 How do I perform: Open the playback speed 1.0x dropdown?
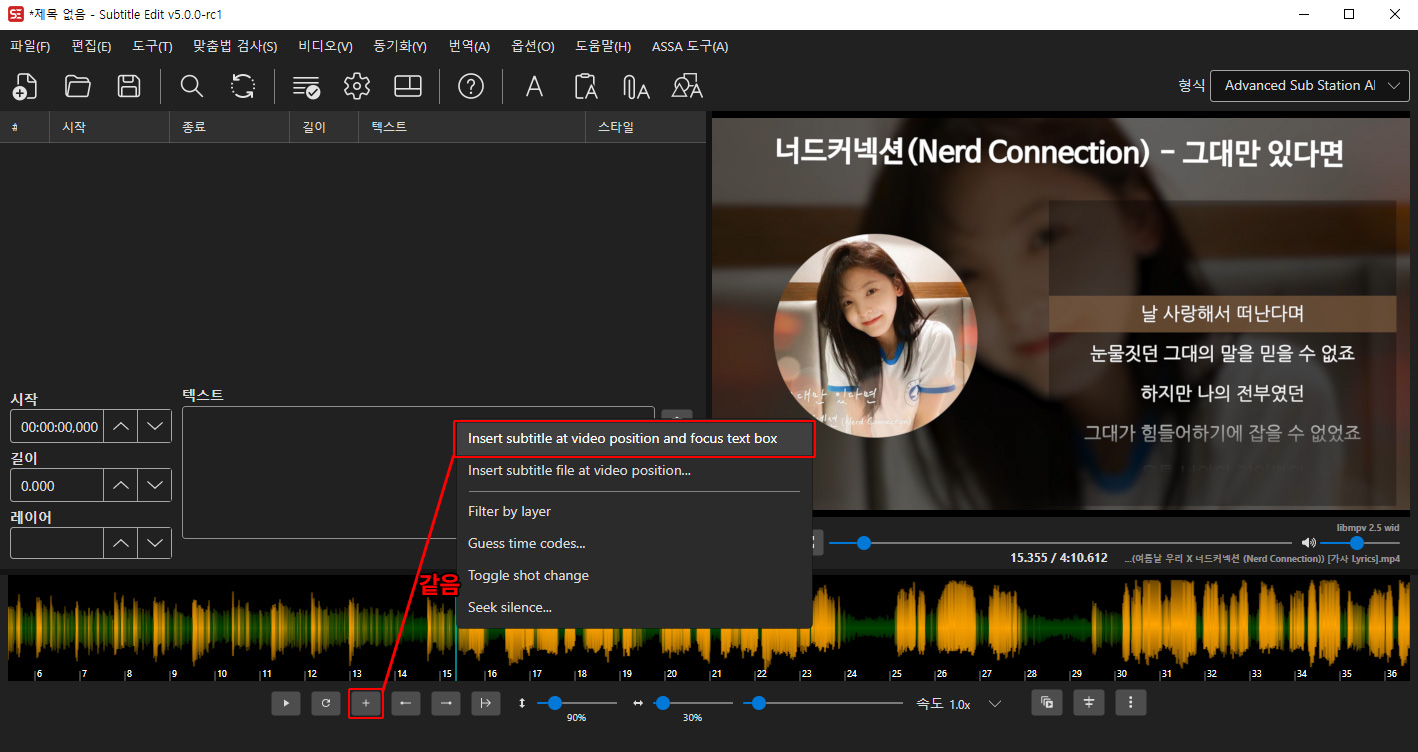(x=975, y=704)
